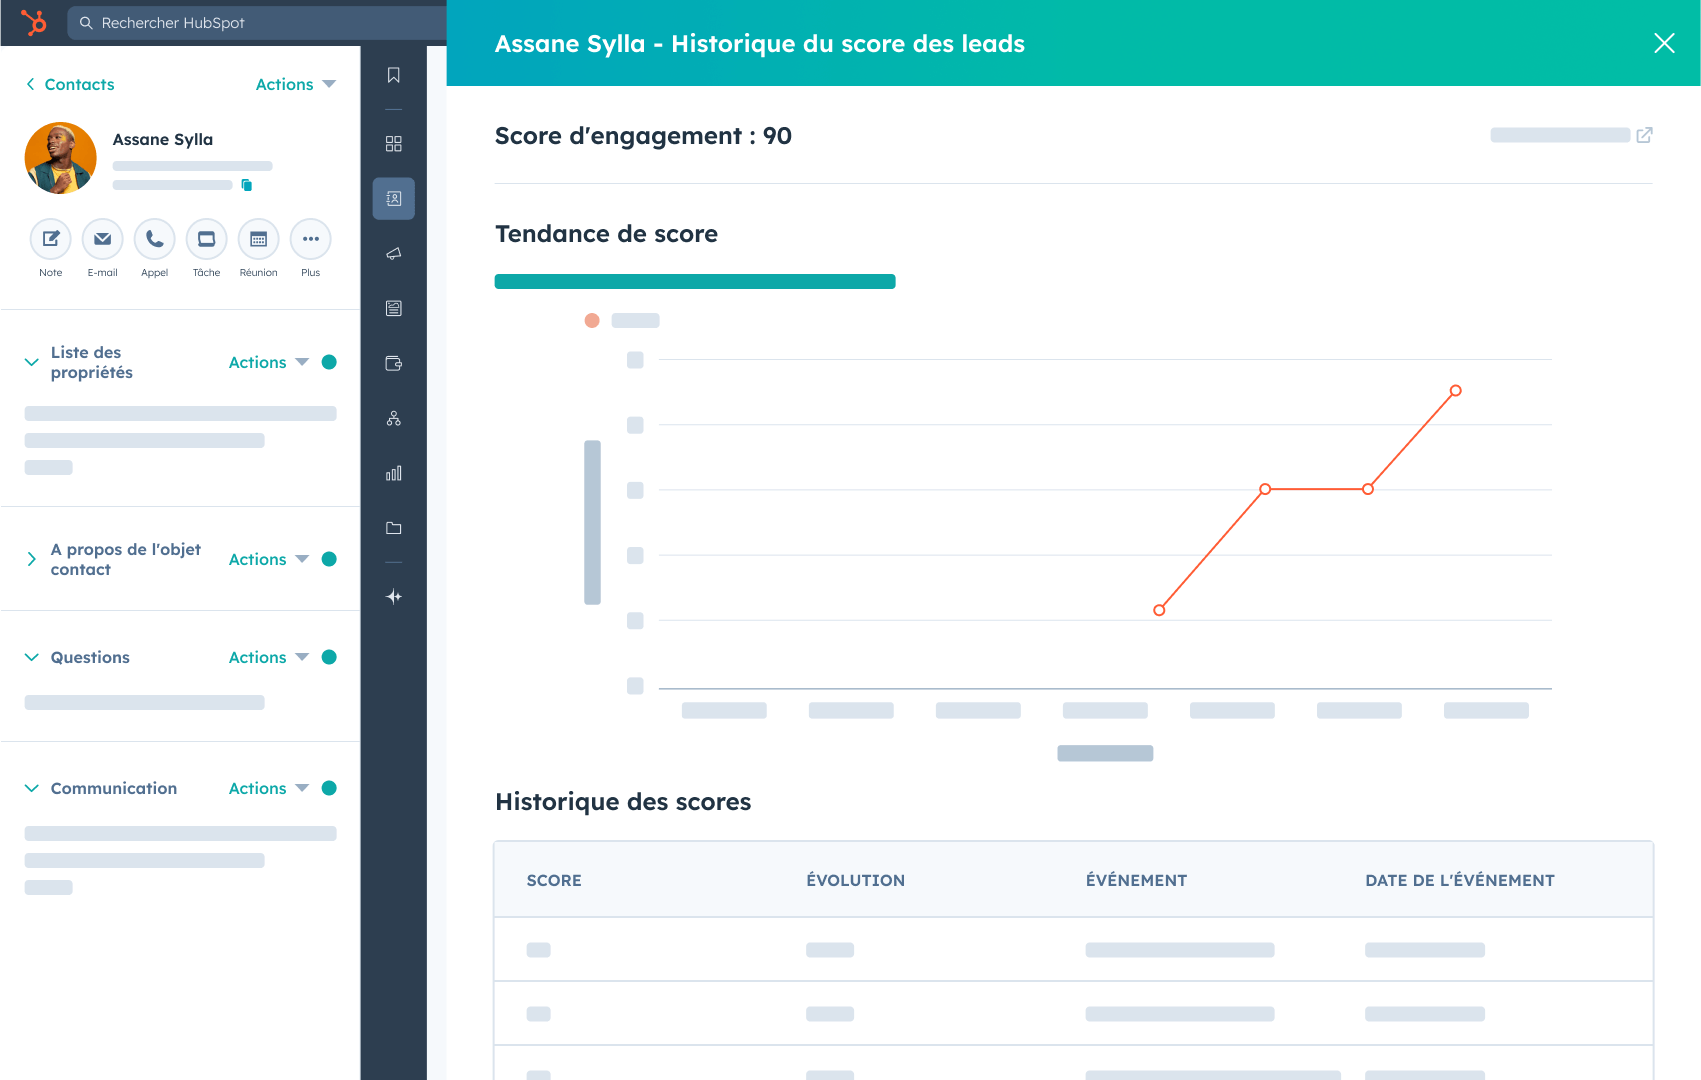Collapse the Liste des propriétés section
This screenshot has width=1701, height=1080.
[x=32, y=362]
